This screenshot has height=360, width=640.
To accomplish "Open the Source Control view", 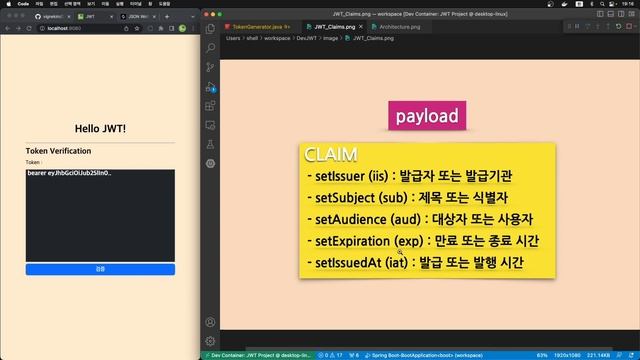I will pyautogui.click(x=210, y=67).
